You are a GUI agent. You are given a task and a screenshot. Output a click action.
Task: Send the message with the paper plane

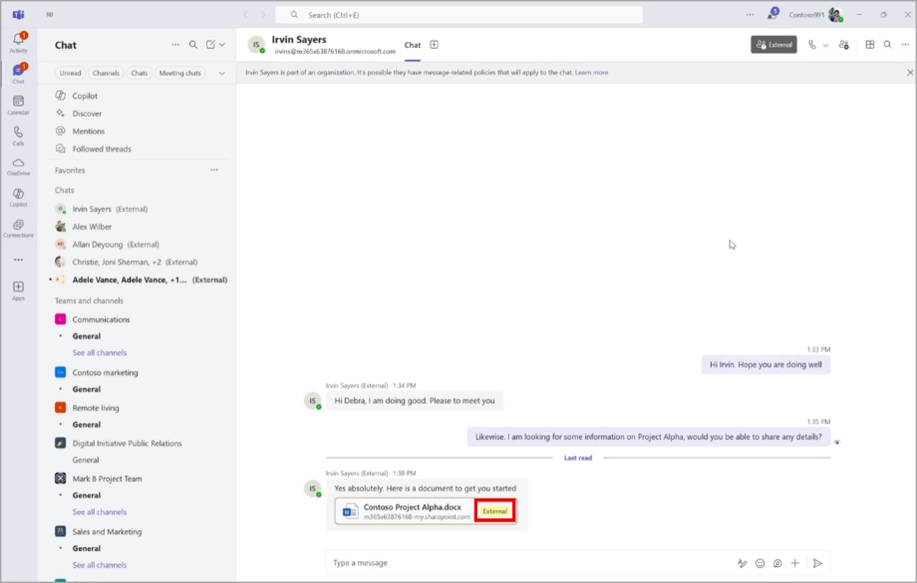(x=817, y=562)
